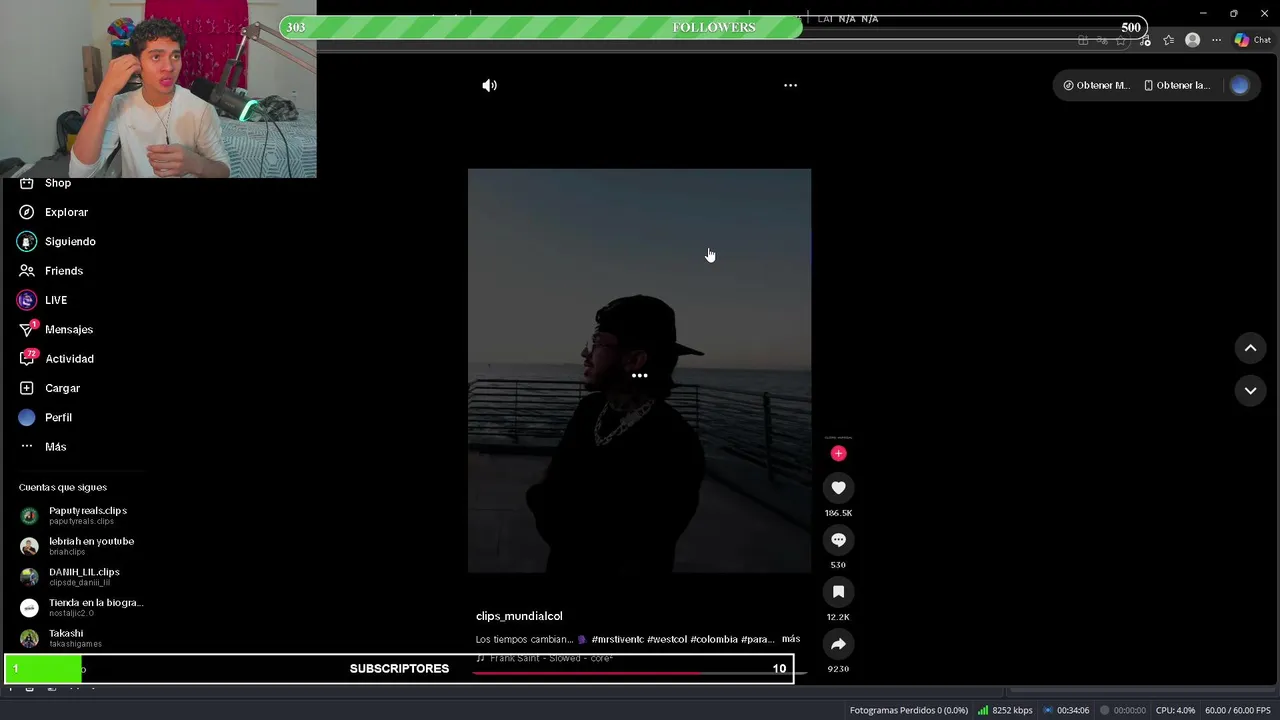Open the browser profile icon

point(1192,40)
